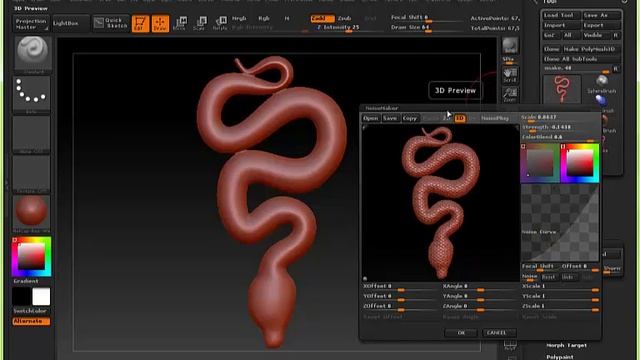The image size is (640, 360).
Task: Click Export in Tool panel
Action: click(x=601, y=25)
